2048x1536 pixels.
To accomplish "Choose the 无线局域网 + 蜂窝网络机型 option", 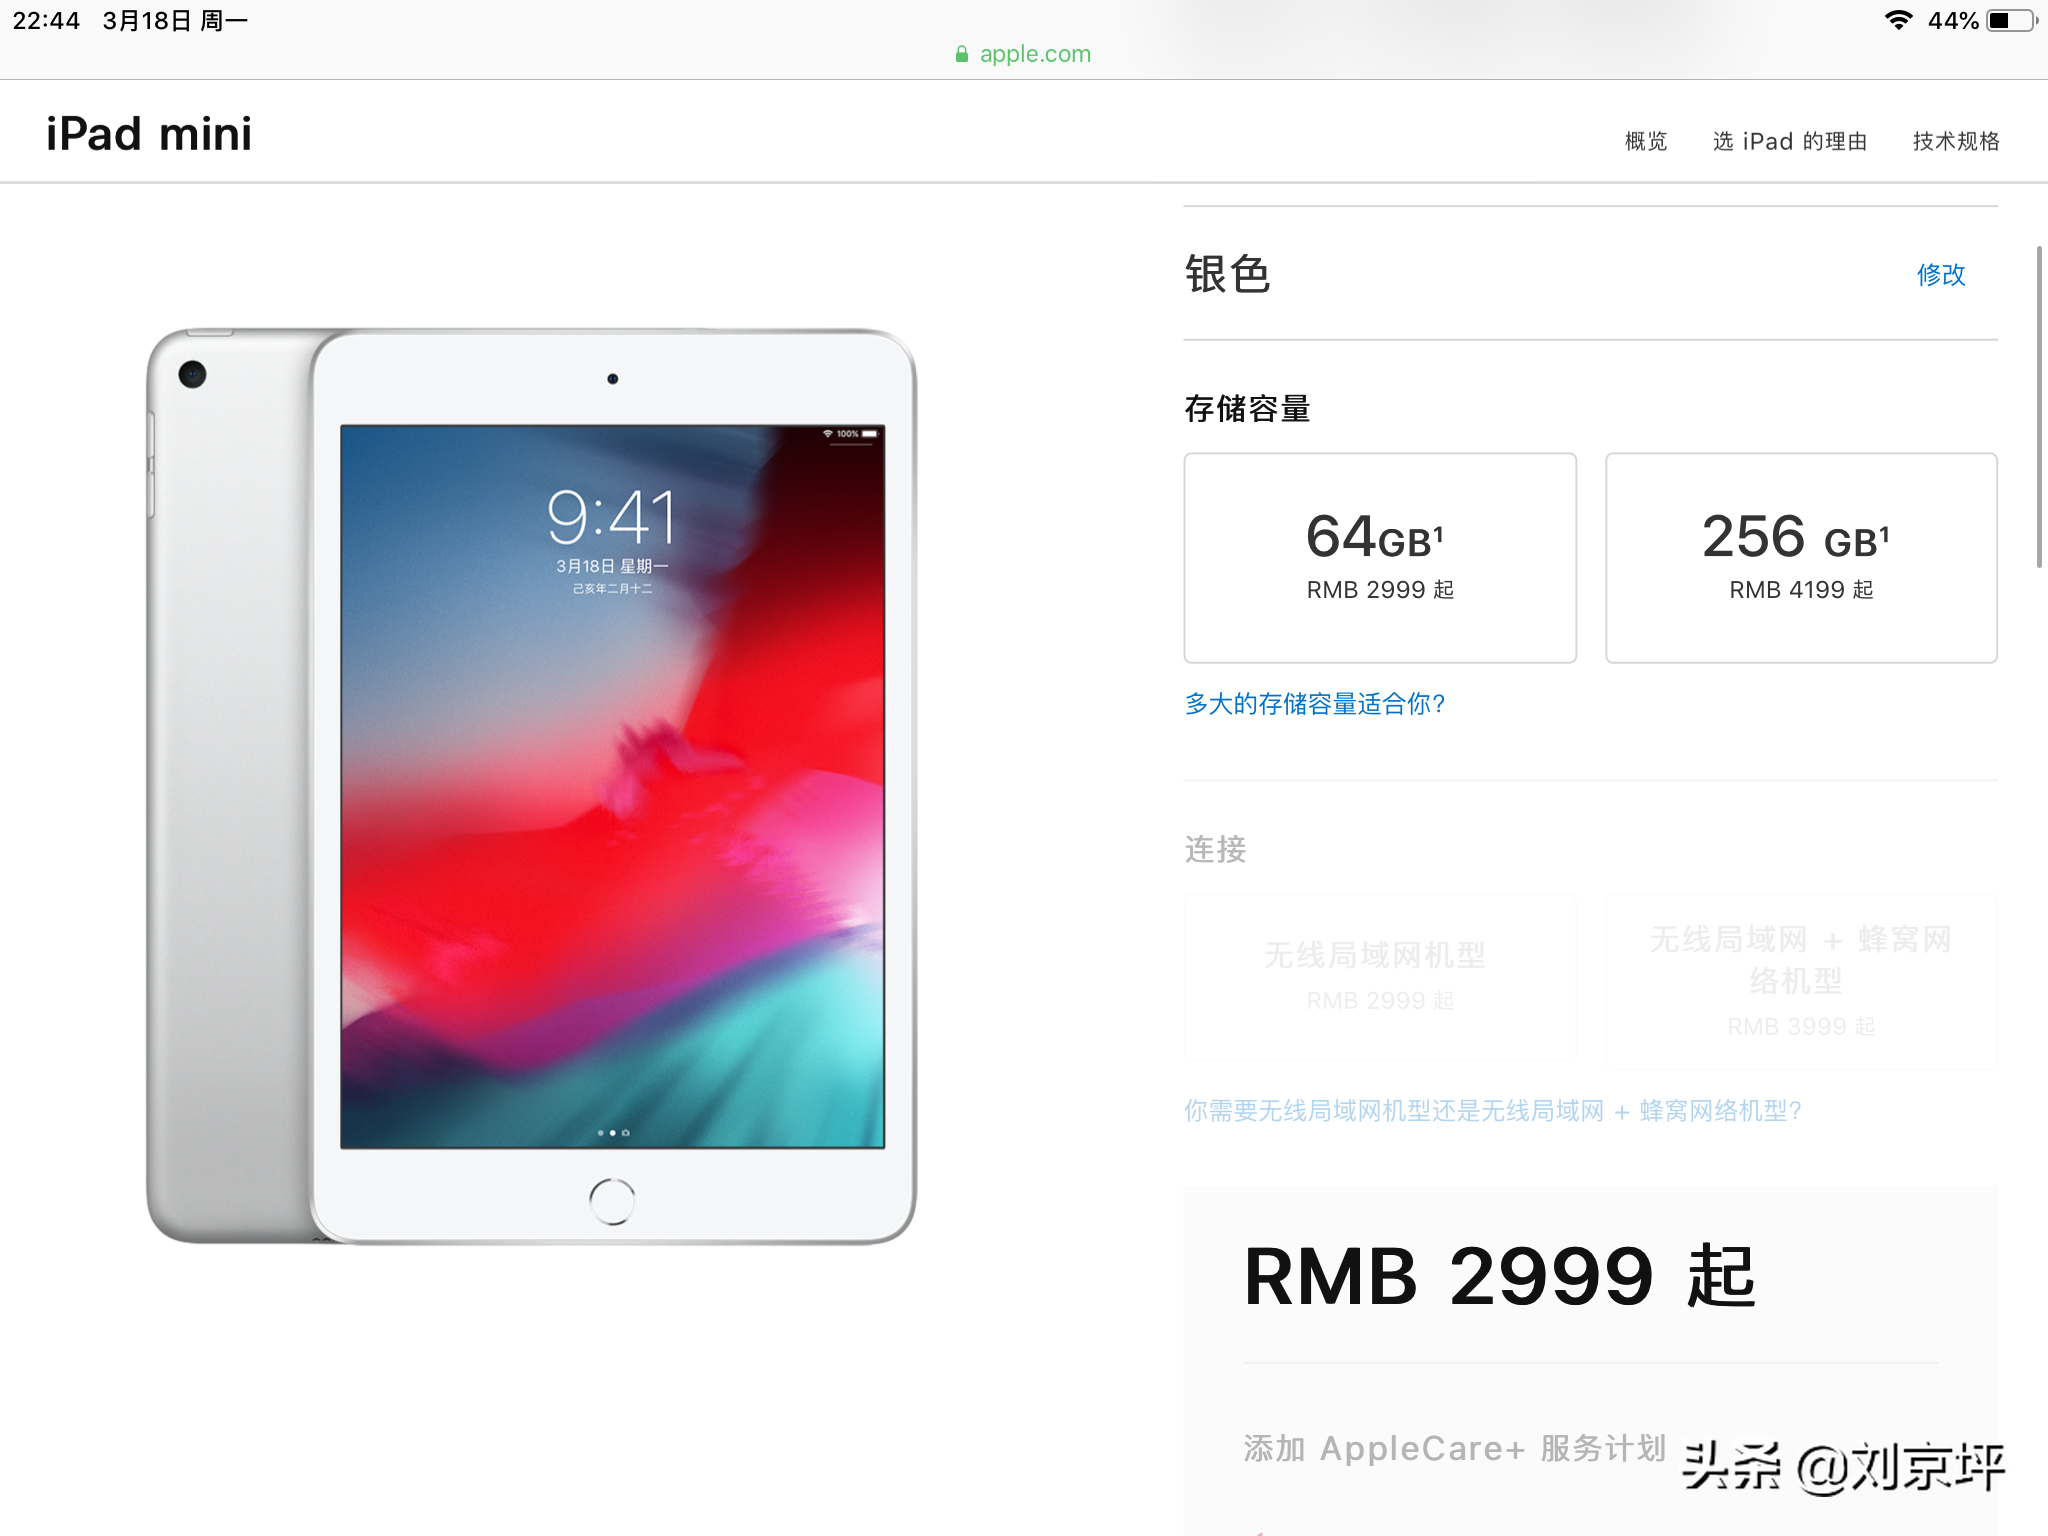I will [1801, 981].
